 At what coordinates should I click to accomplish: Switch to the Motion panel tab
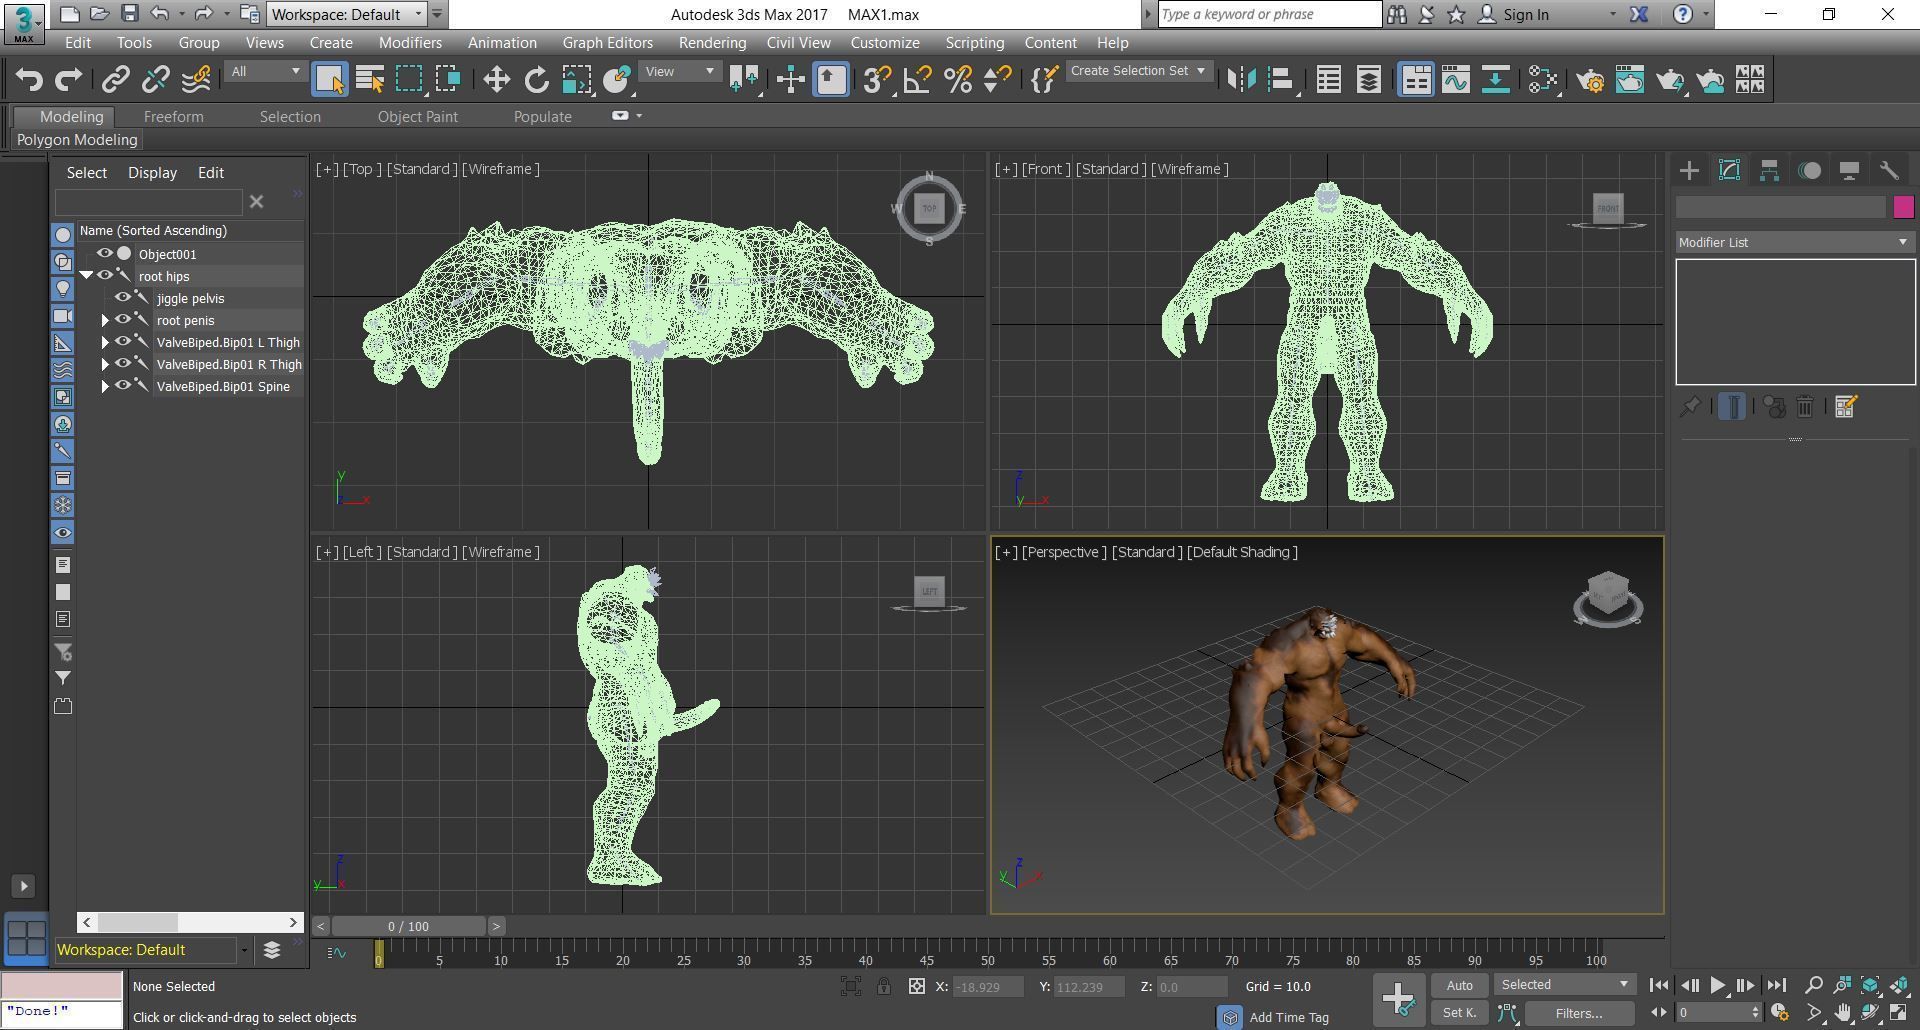pos(1809,171)
